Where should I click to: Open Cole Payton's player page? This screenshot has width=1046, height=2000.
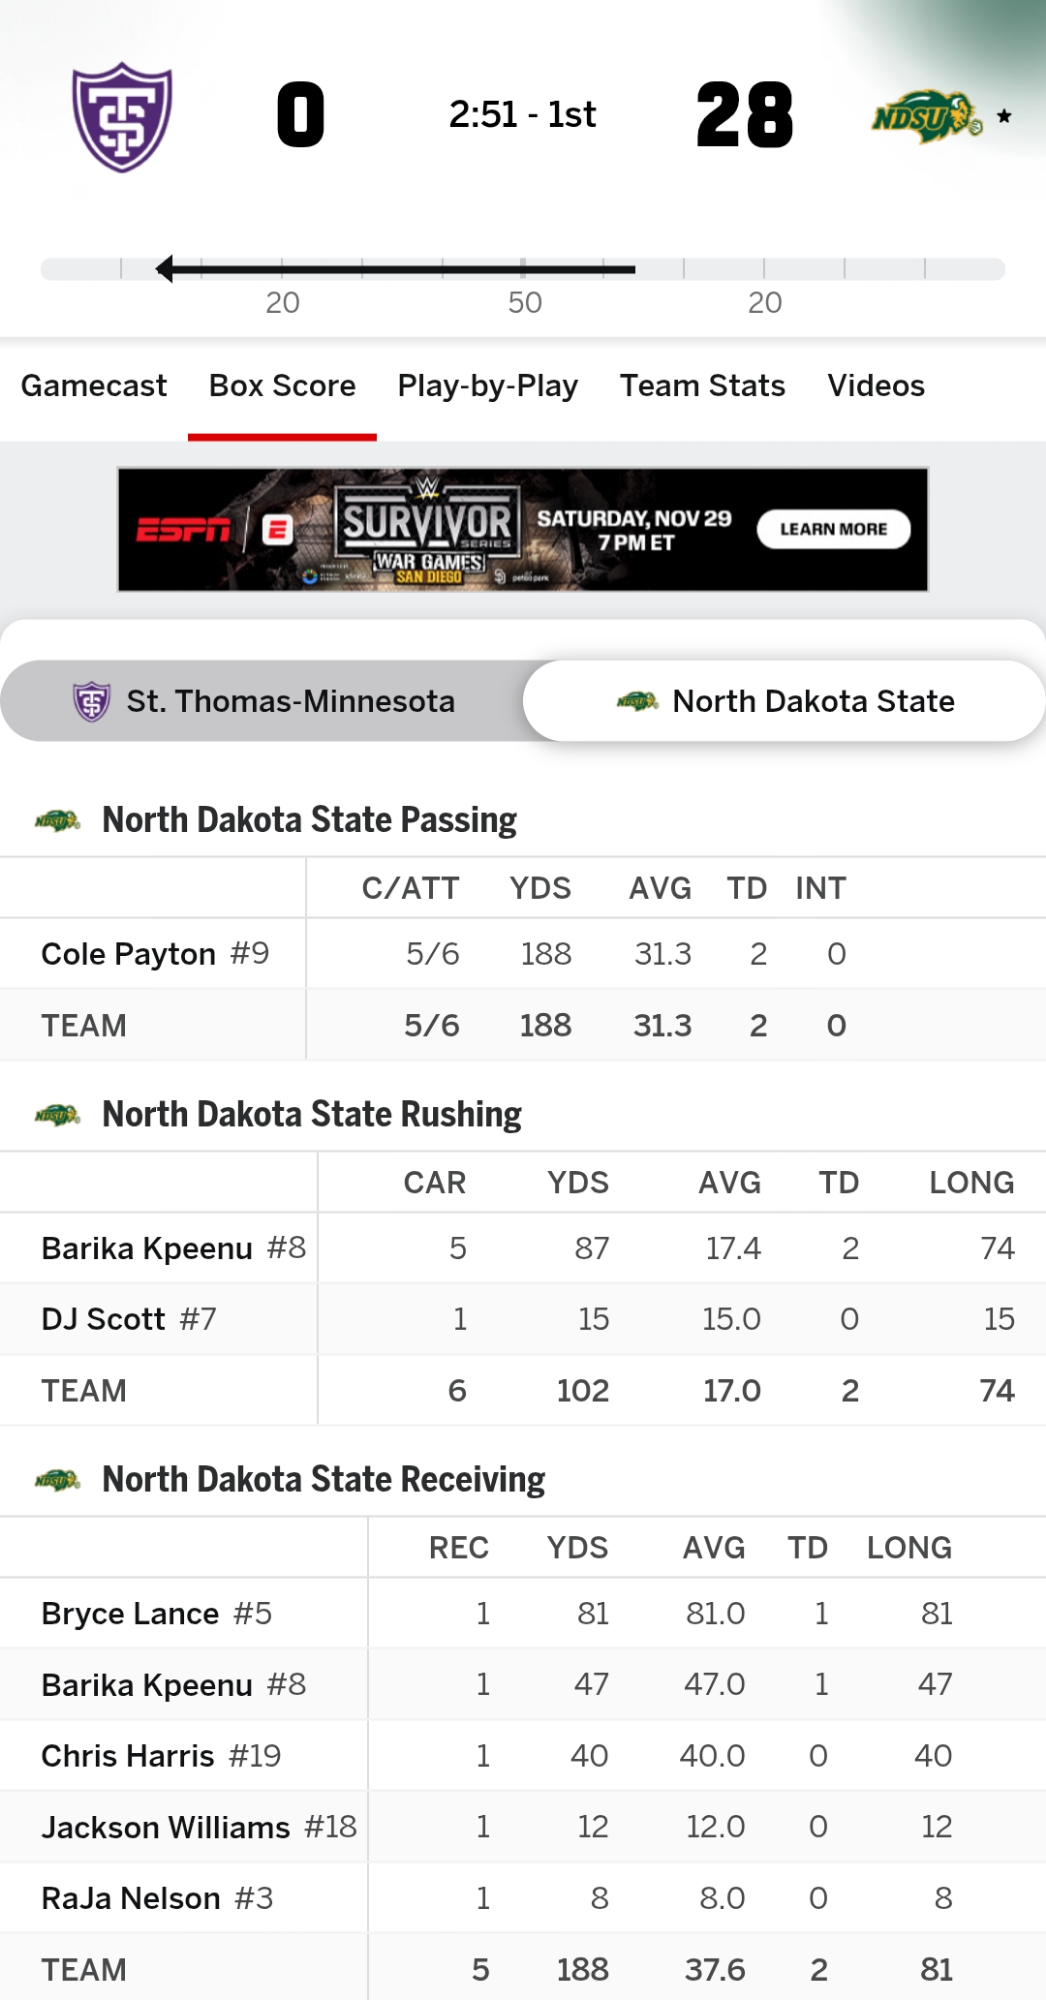[128, 954]
